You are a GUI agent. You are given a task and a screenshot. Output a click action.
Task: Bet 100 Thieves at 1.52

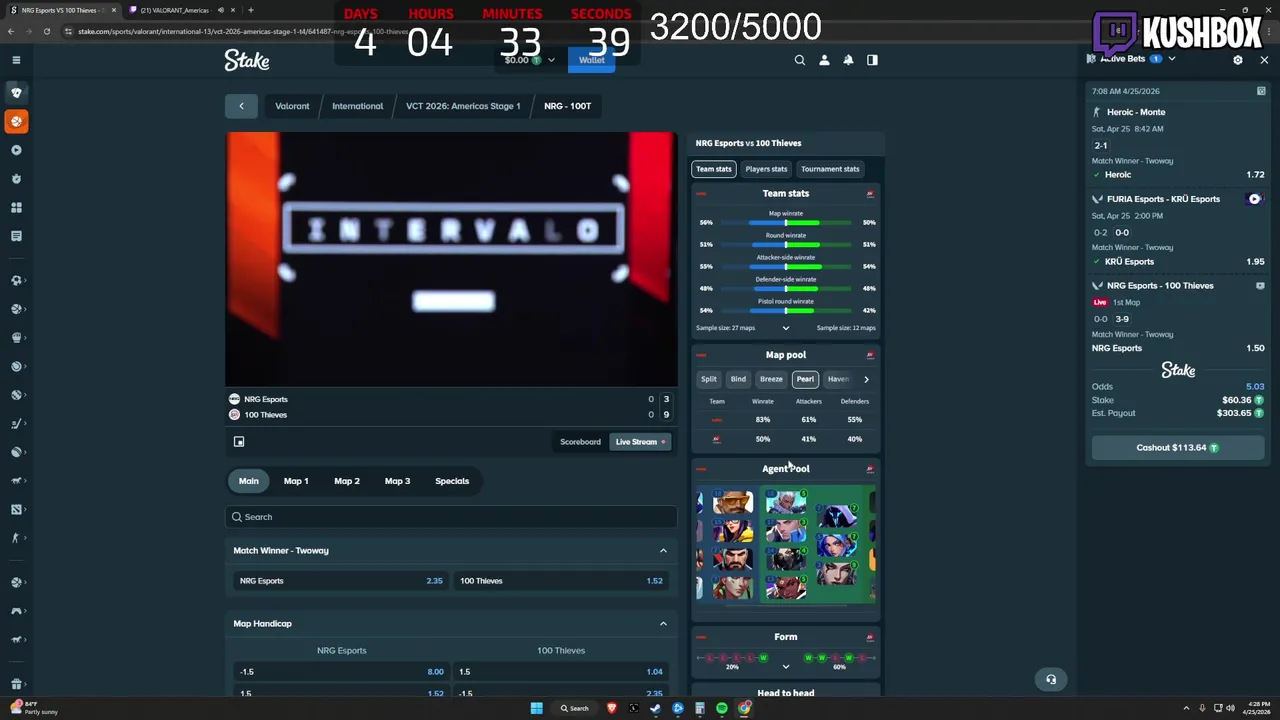561,581
